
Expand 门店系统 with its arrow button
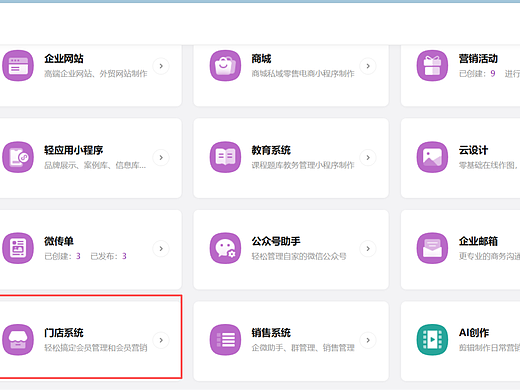pos(161,340)
